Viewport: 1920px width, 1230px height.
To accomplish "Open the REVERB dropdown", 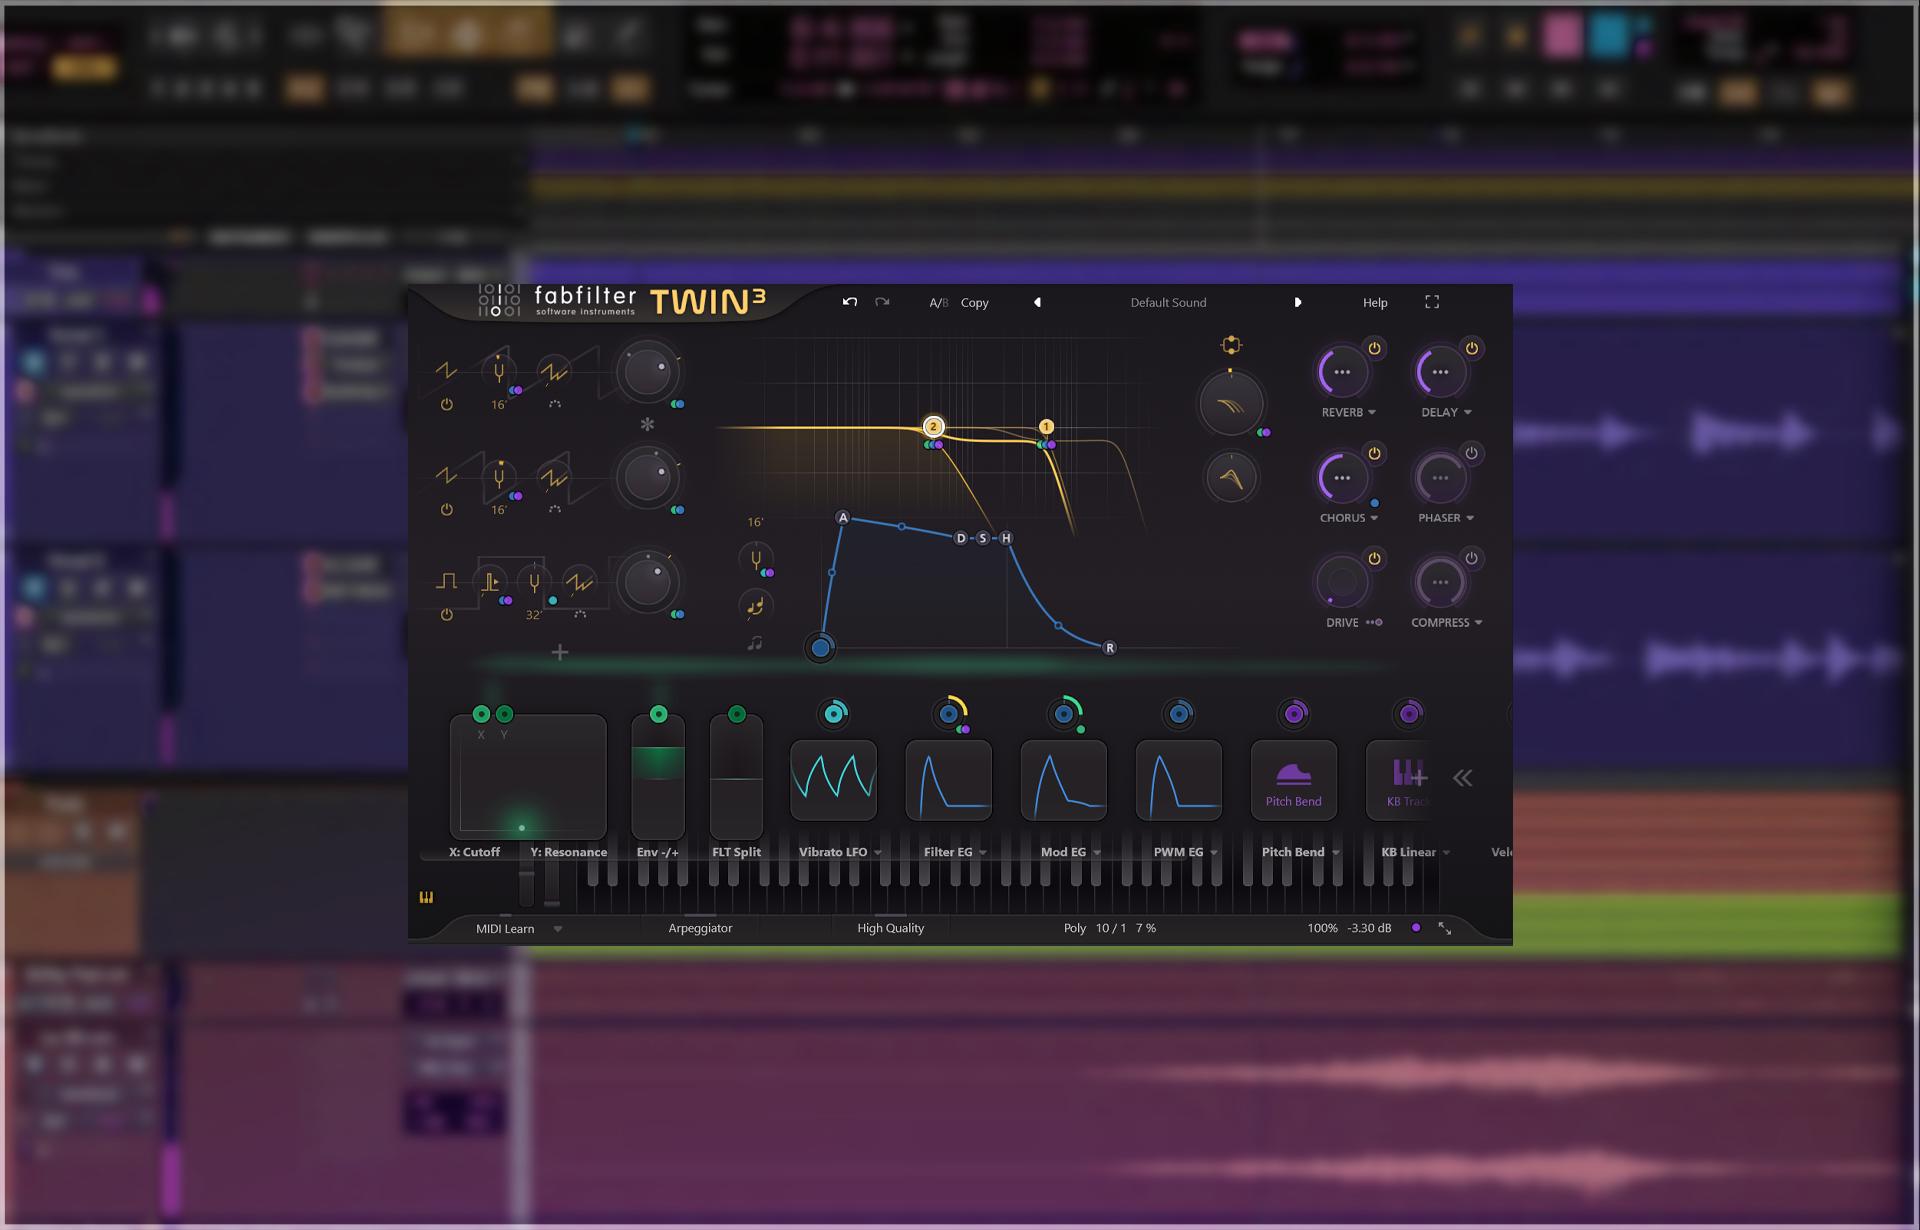I will (x=1348, y=412).
